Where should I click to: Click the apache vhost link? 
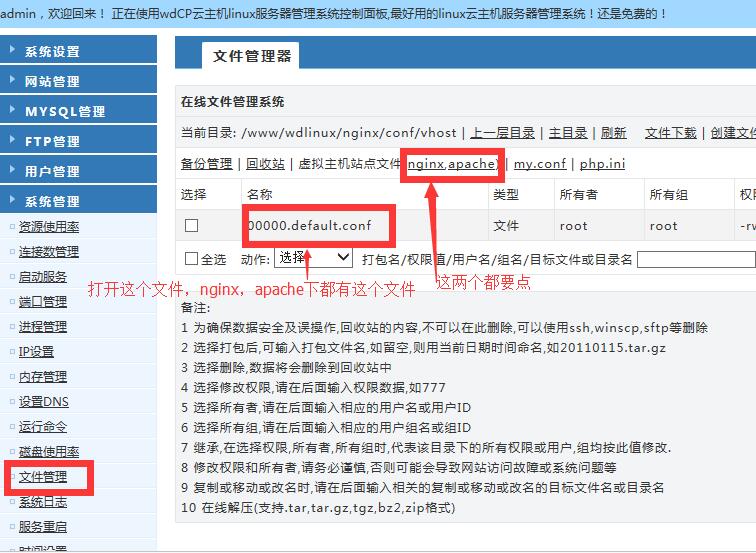tap(471, 163)
